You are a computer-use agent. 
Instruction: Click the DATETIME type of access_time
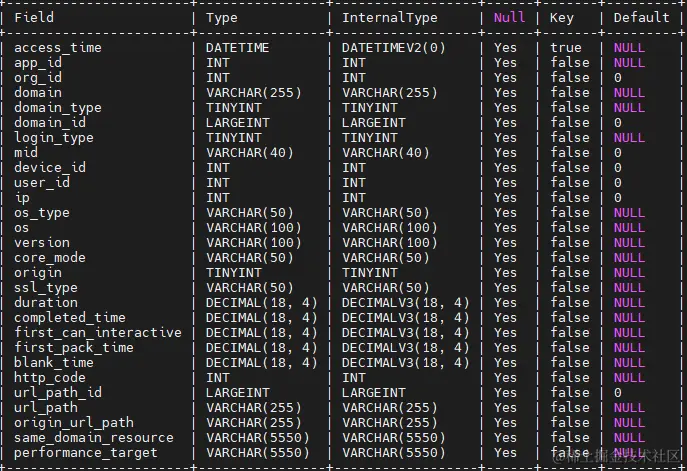(x=238, y=48)
